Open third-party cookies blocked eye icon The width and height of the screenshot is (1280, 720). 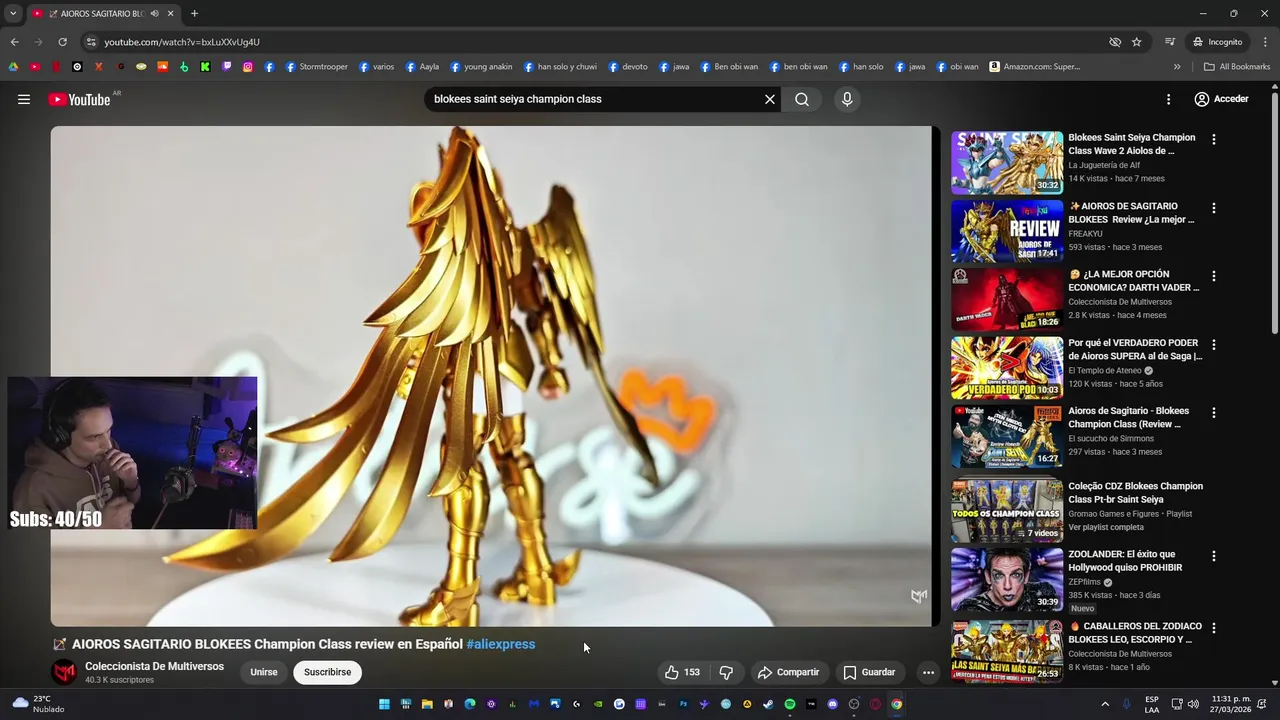pos(1115,42)
